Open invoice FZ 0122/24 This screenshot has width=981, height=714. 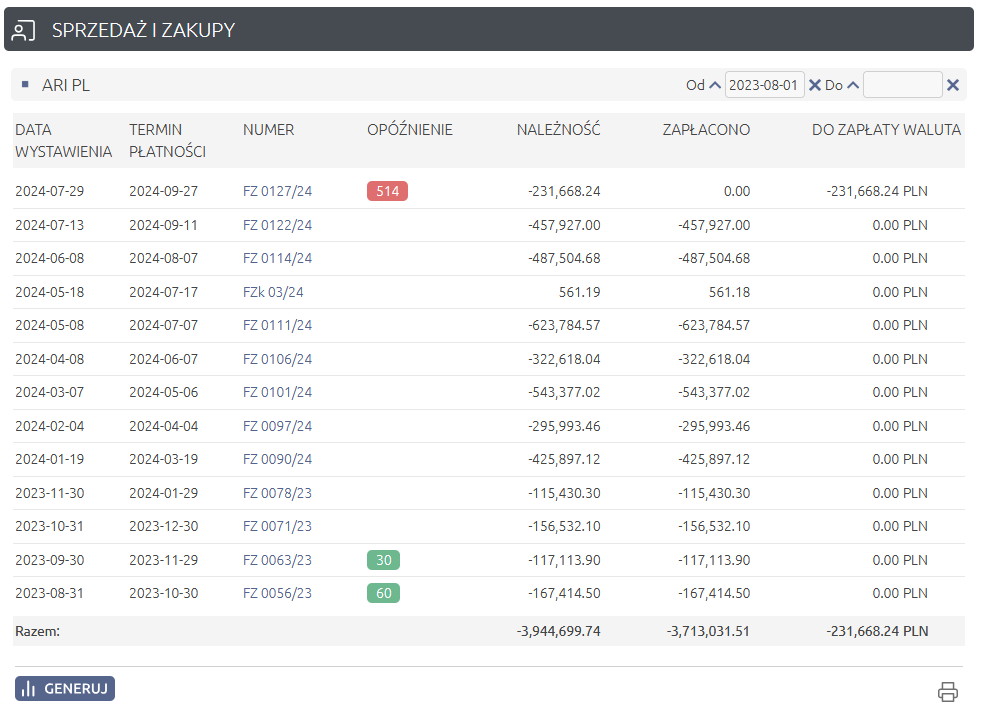click(x=277, y=225)
